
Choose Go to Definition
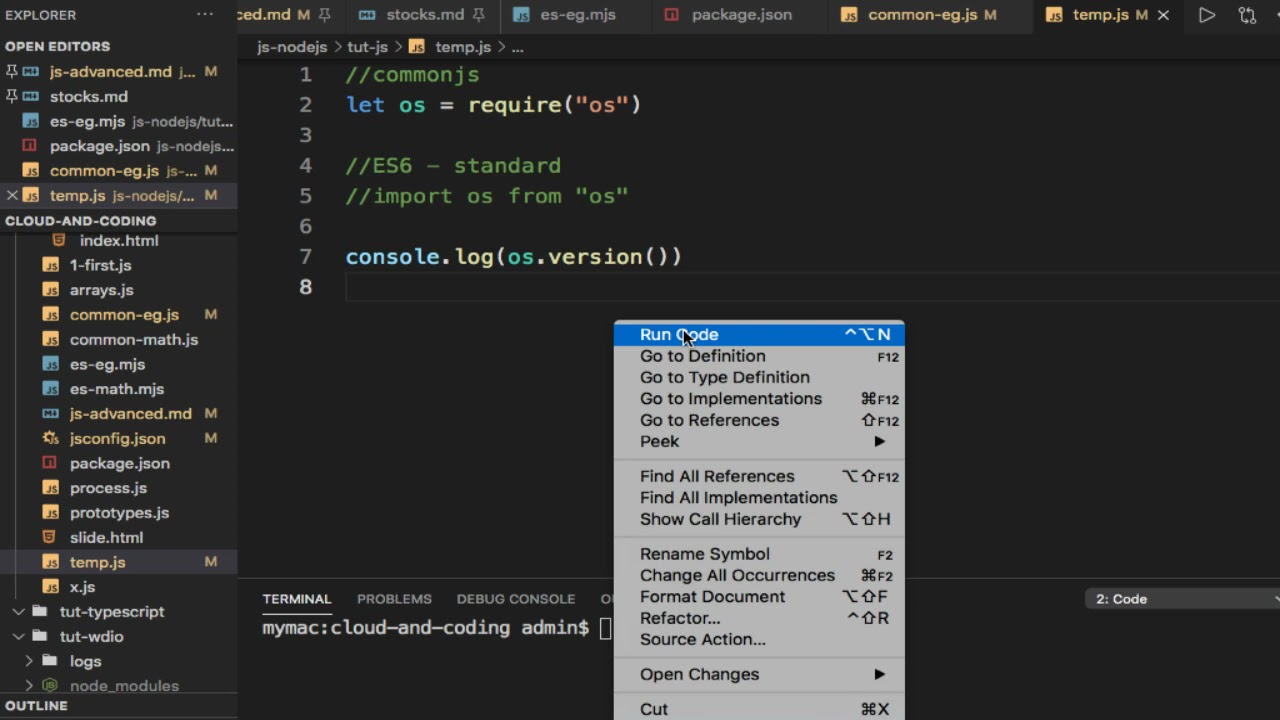759,356
